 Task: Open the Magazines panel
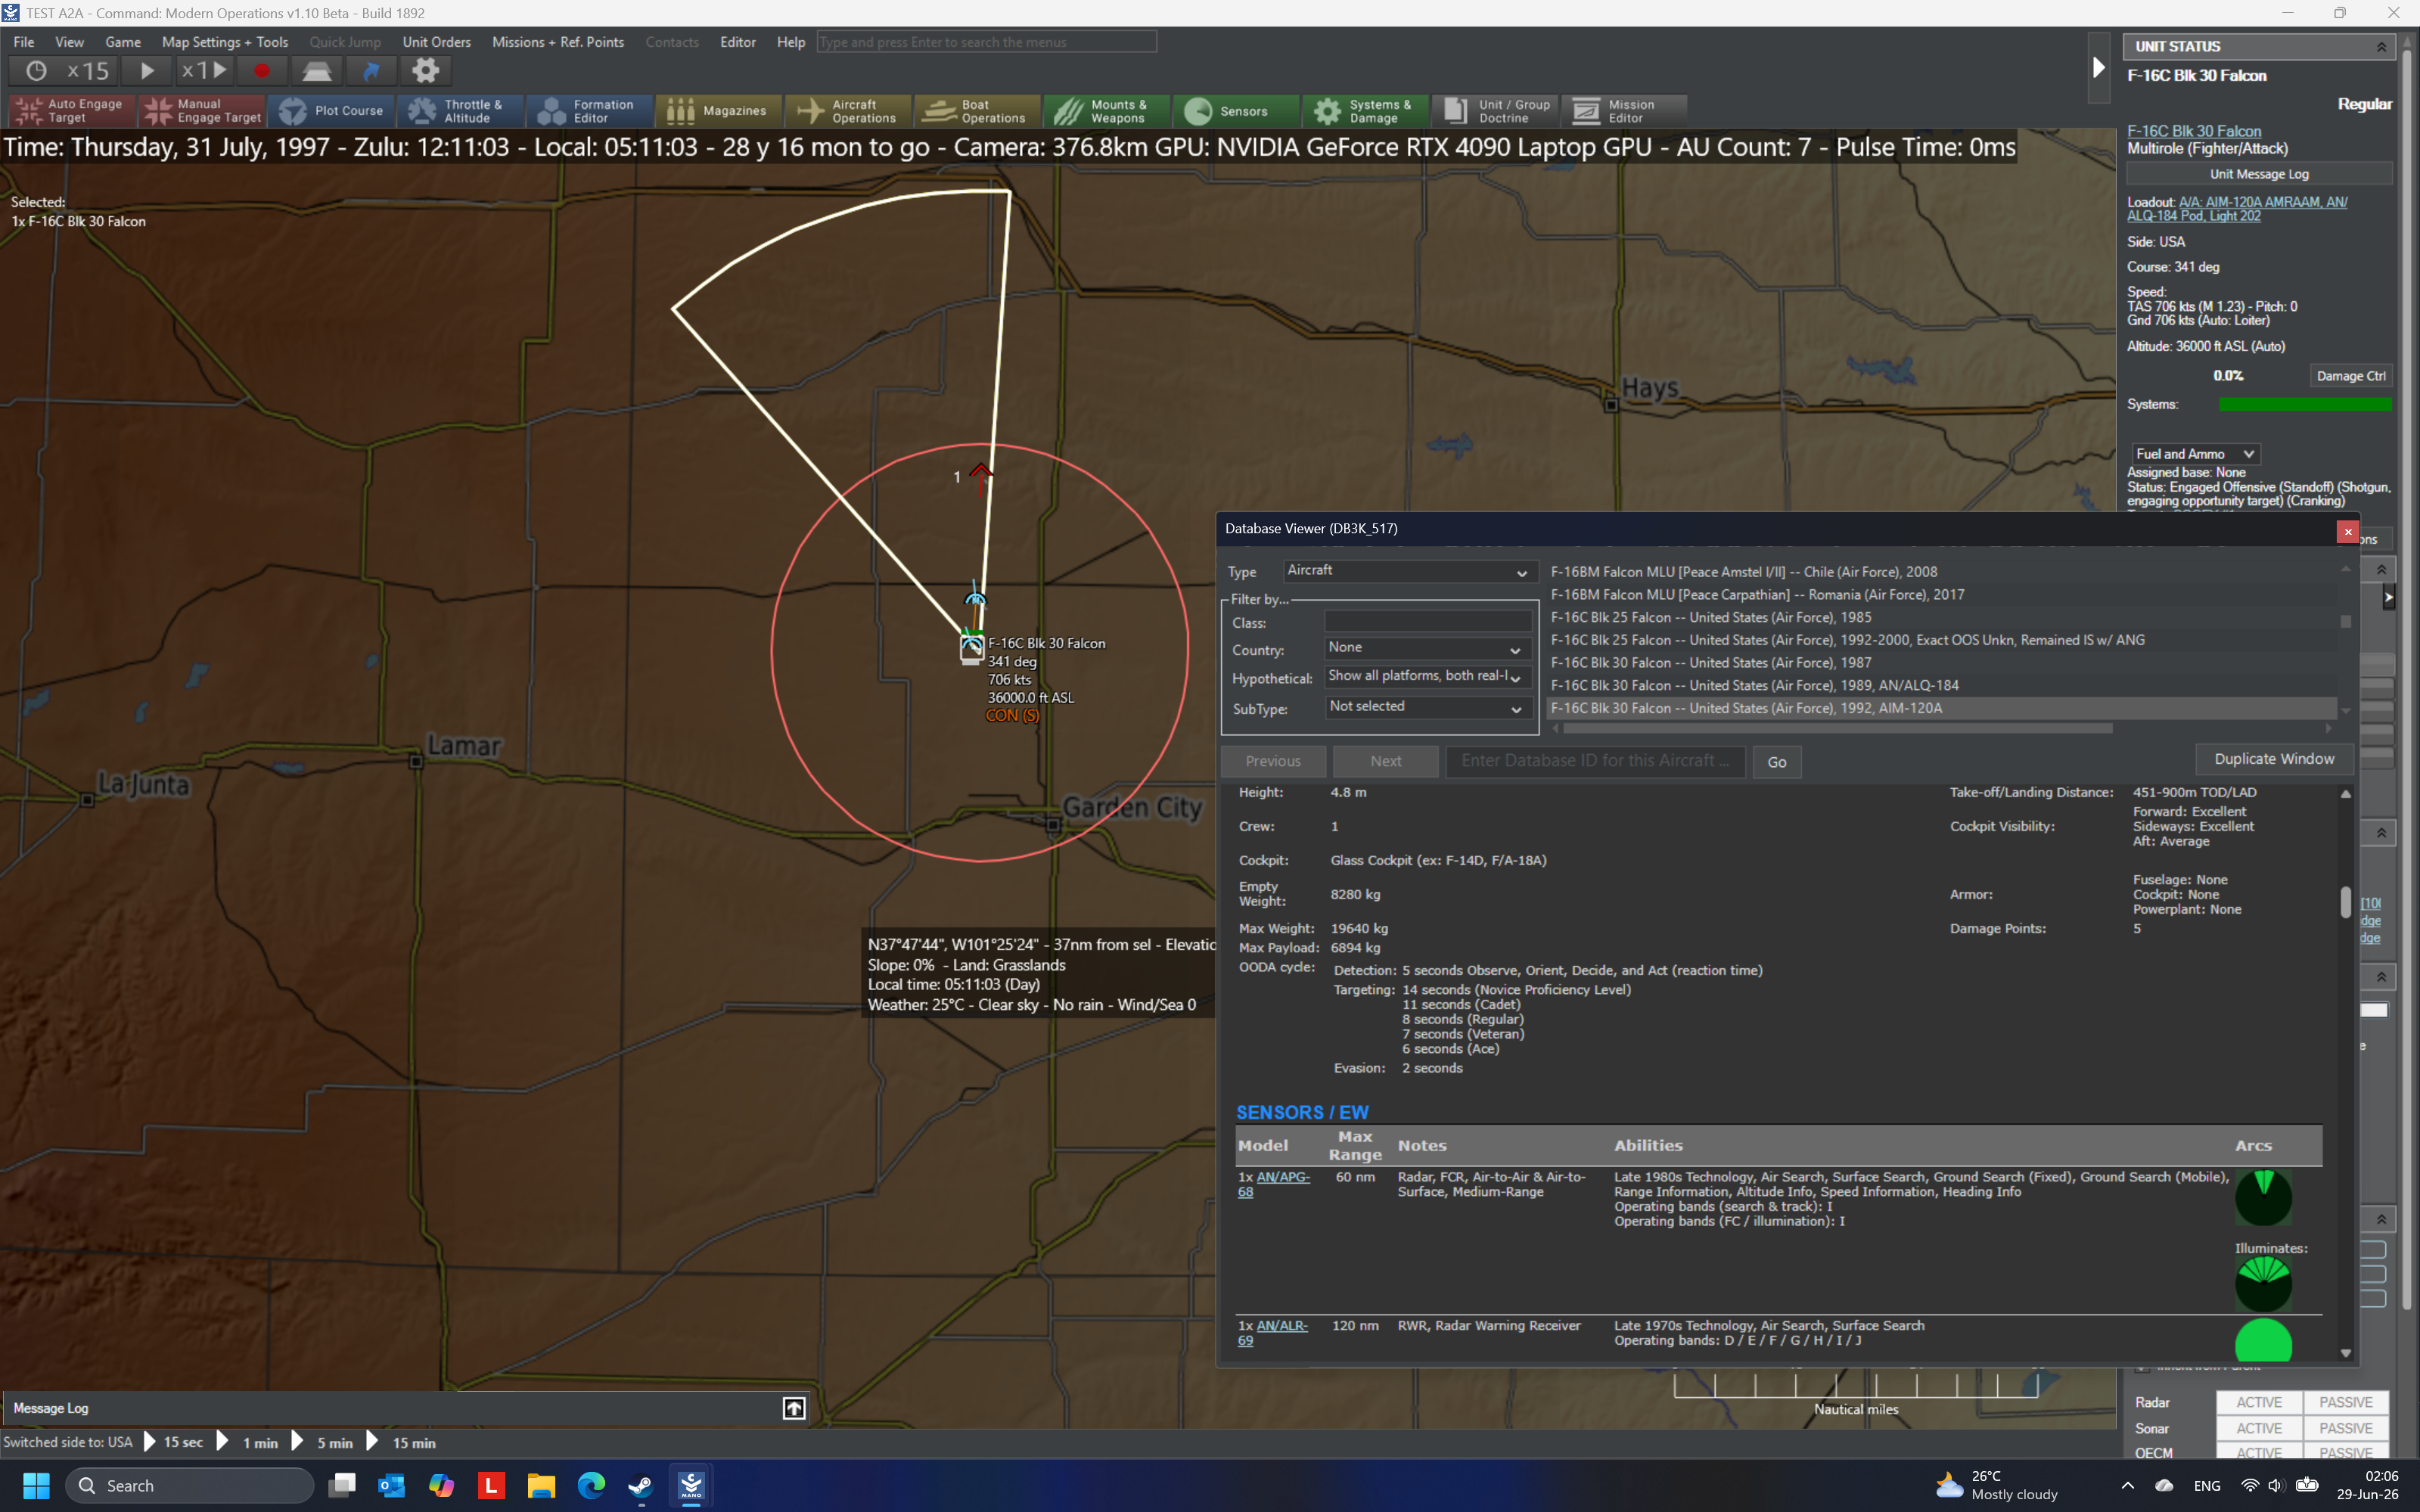[x=718, y=111]
